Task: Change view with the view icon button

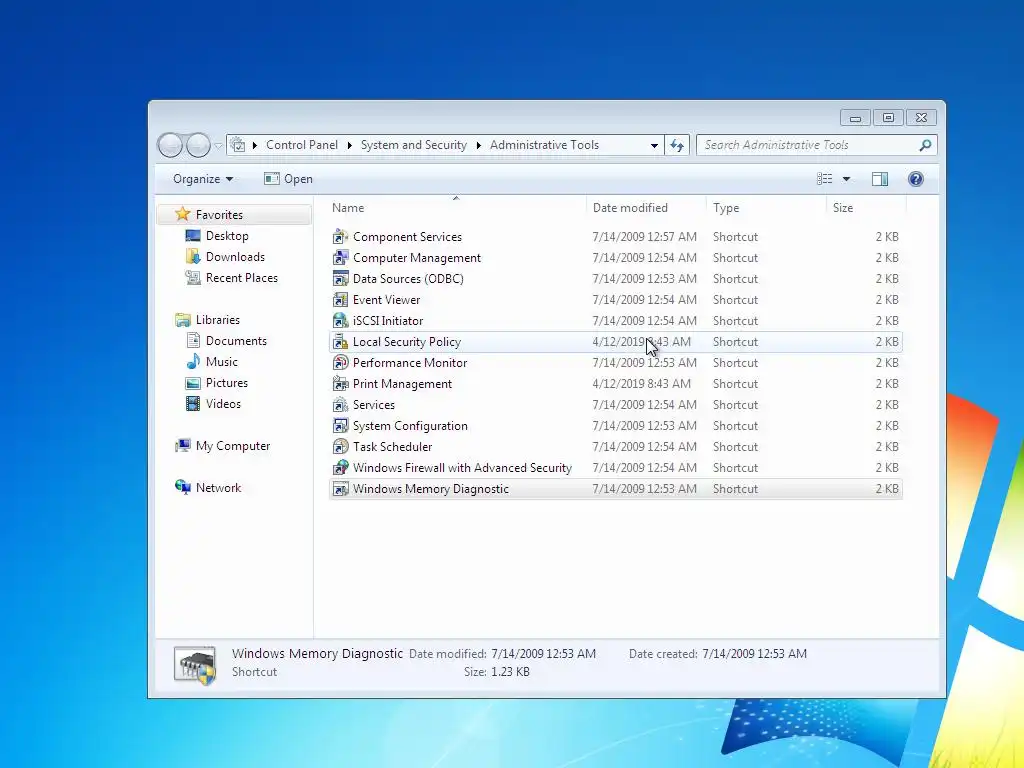Action: (x=825, y=179)
